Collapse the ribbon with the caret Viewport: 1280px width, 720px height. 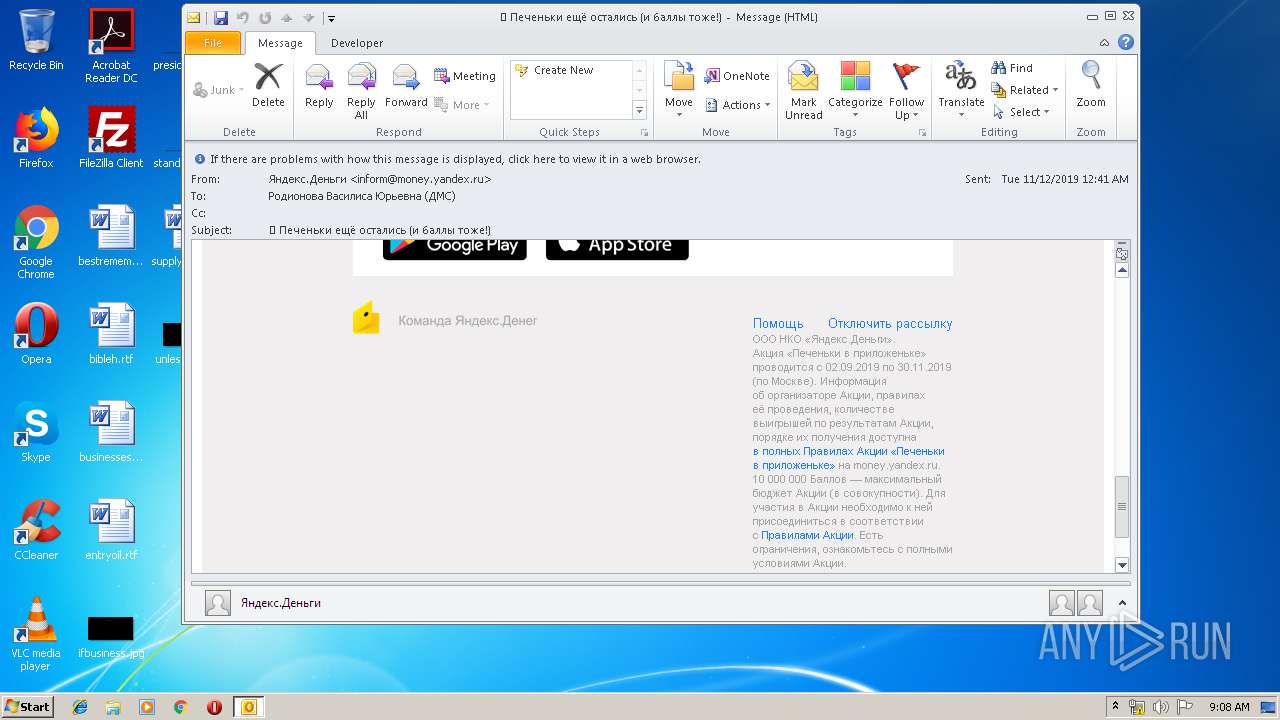point(1105,43)
